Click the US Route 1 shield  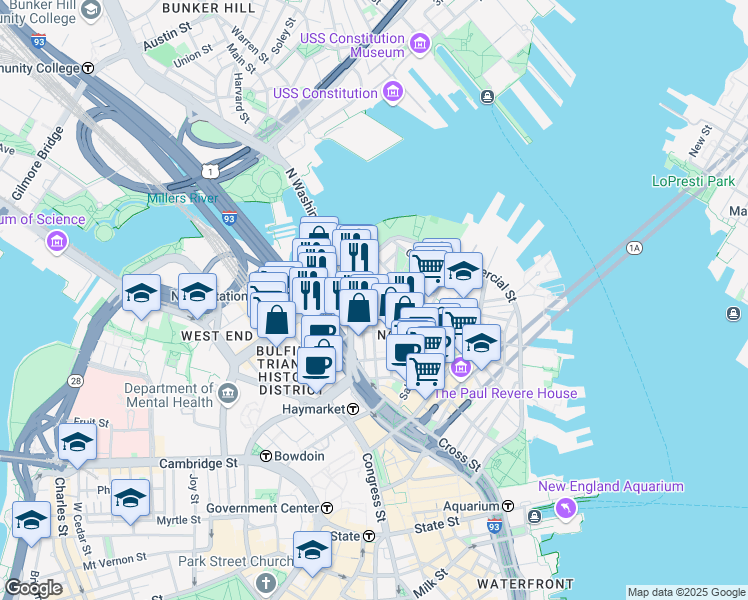pyautogui.click(x=209, y=171)
